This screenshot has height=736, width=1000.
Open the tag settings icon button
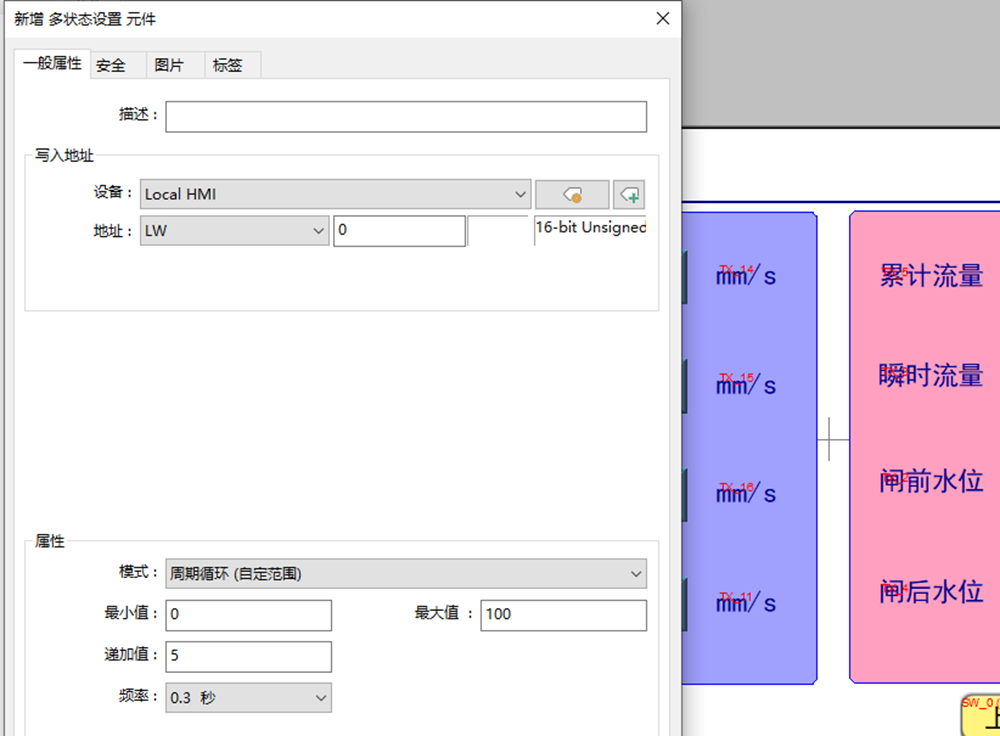coord(572,194)
